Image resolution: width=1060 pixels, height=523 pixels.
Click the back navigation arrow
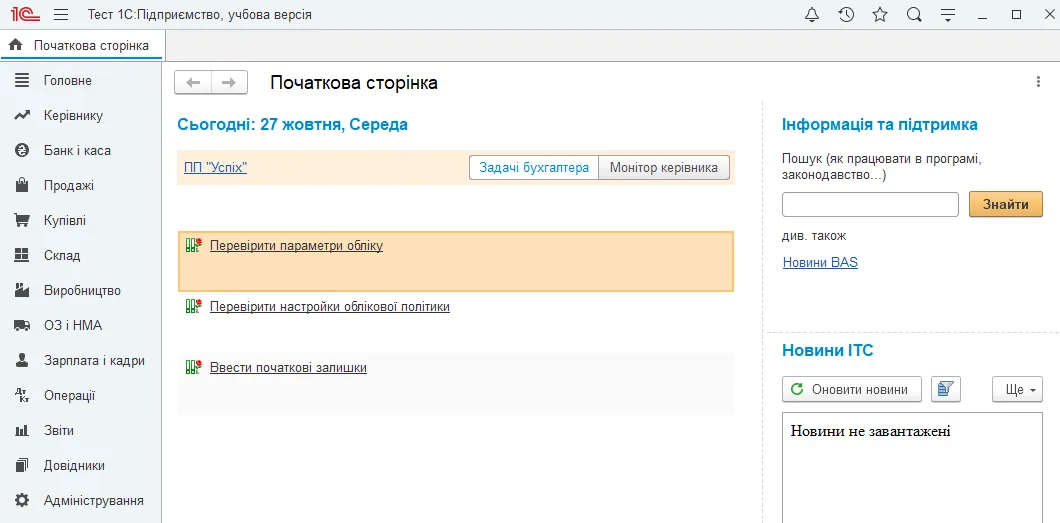193,82
